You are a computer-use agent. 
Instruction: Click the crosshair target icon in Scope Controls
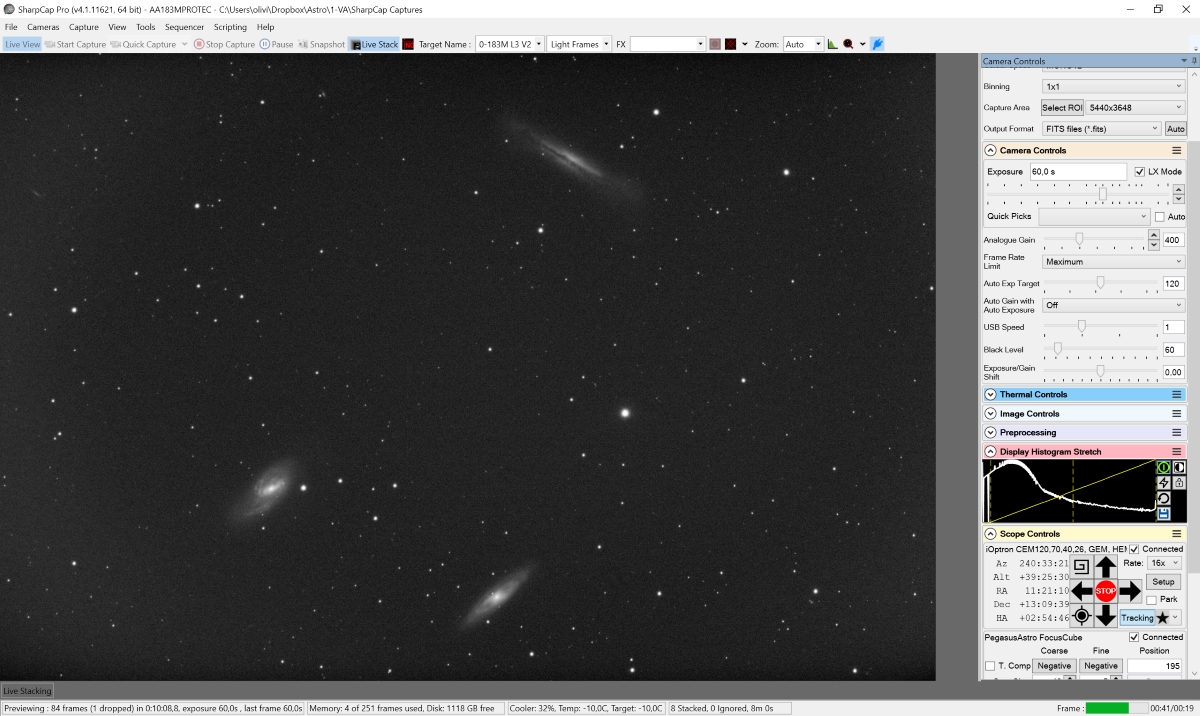click(x=1081, y=616)
